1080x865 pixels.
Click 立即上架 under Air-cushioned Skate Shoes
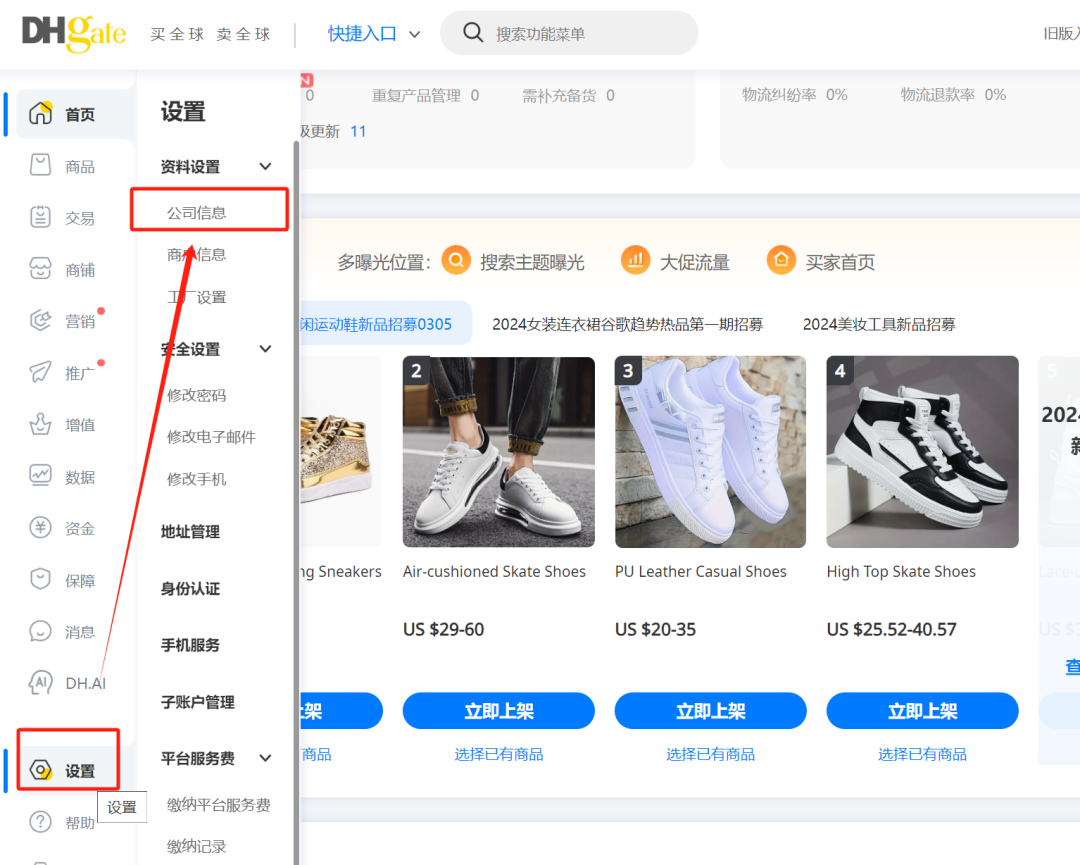click(498, 710)
